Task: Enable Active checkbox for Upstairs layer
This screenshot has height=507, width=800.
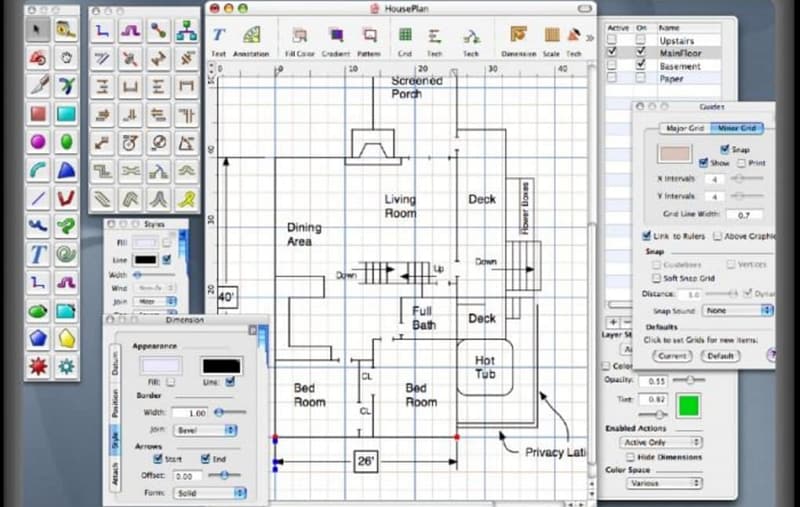Action: coord(612,40)
